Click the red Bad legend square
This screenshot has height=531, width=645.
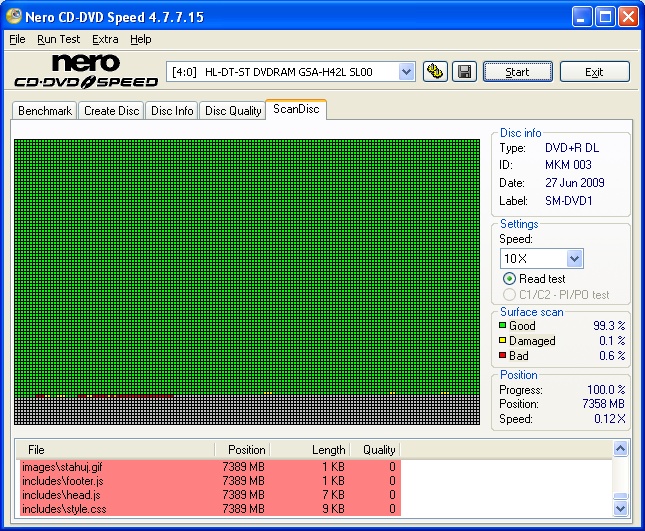502,355
